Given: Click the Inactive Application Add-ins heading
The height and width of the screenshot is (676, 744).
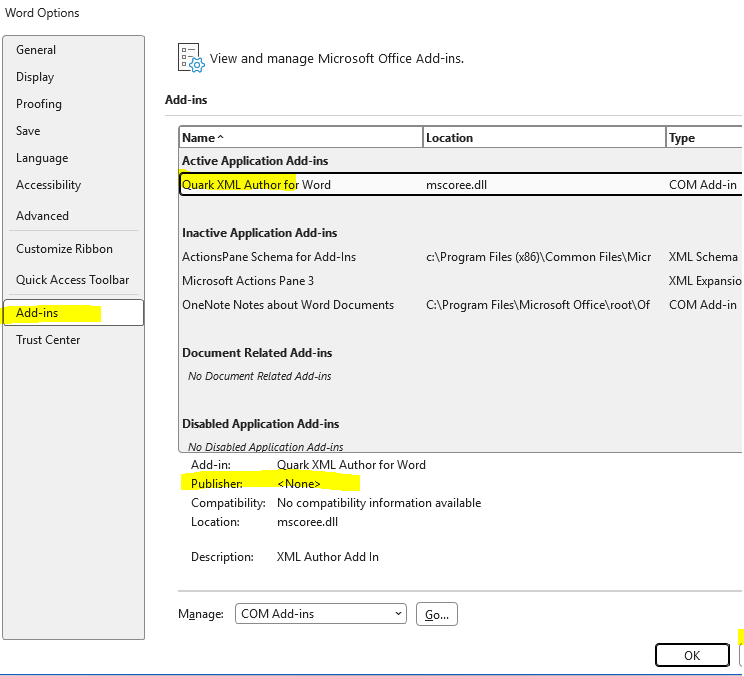Looking at the screenshot, I should point(260,233).
